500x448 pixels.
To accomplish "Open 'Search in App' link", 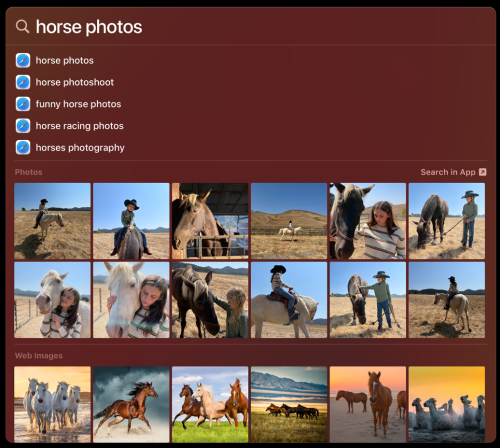I will click(448, 172).
